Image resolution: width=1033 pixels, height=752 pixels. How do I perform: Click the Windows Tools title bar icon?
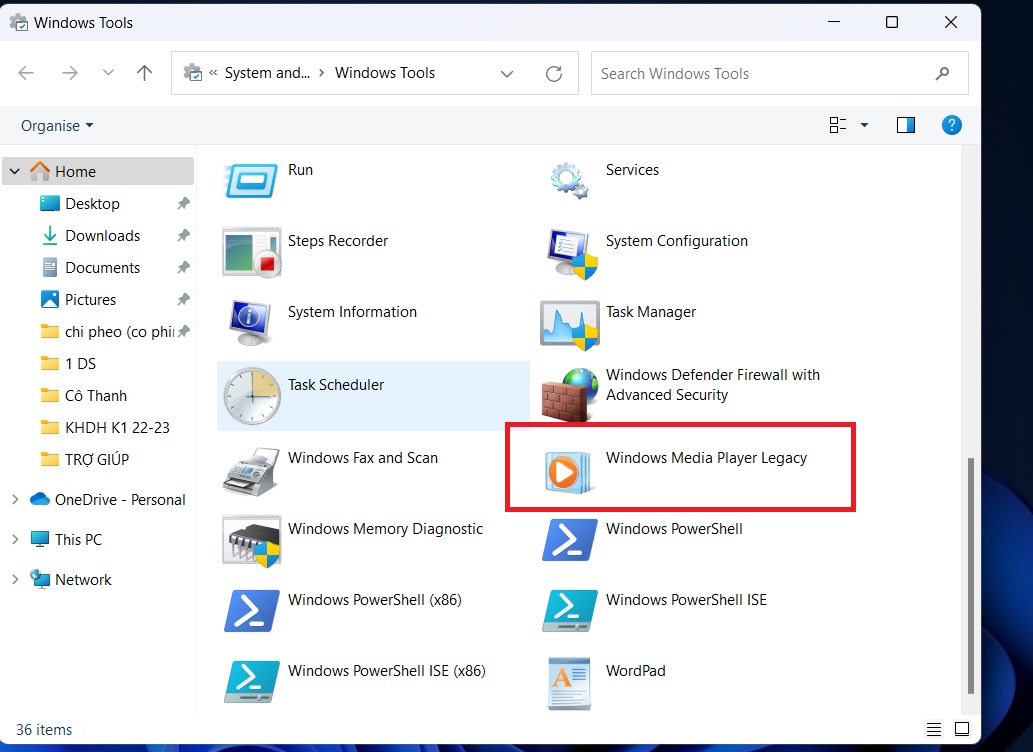[x=18, y=22]
